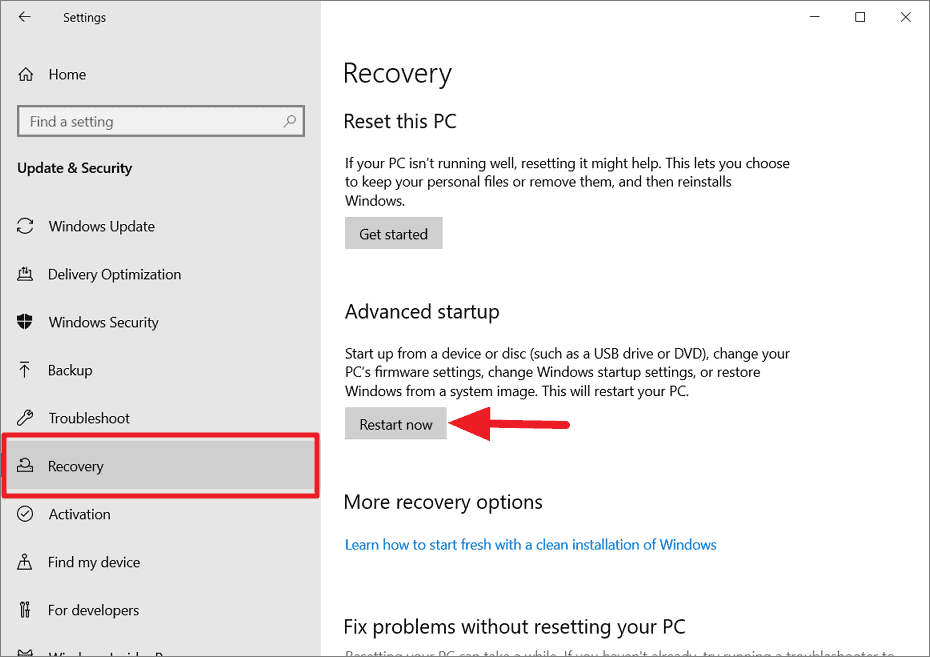Click the For developers tools icon
This screenshot has width=930, height=657.
pyautogui.click(x=24, y=610)
